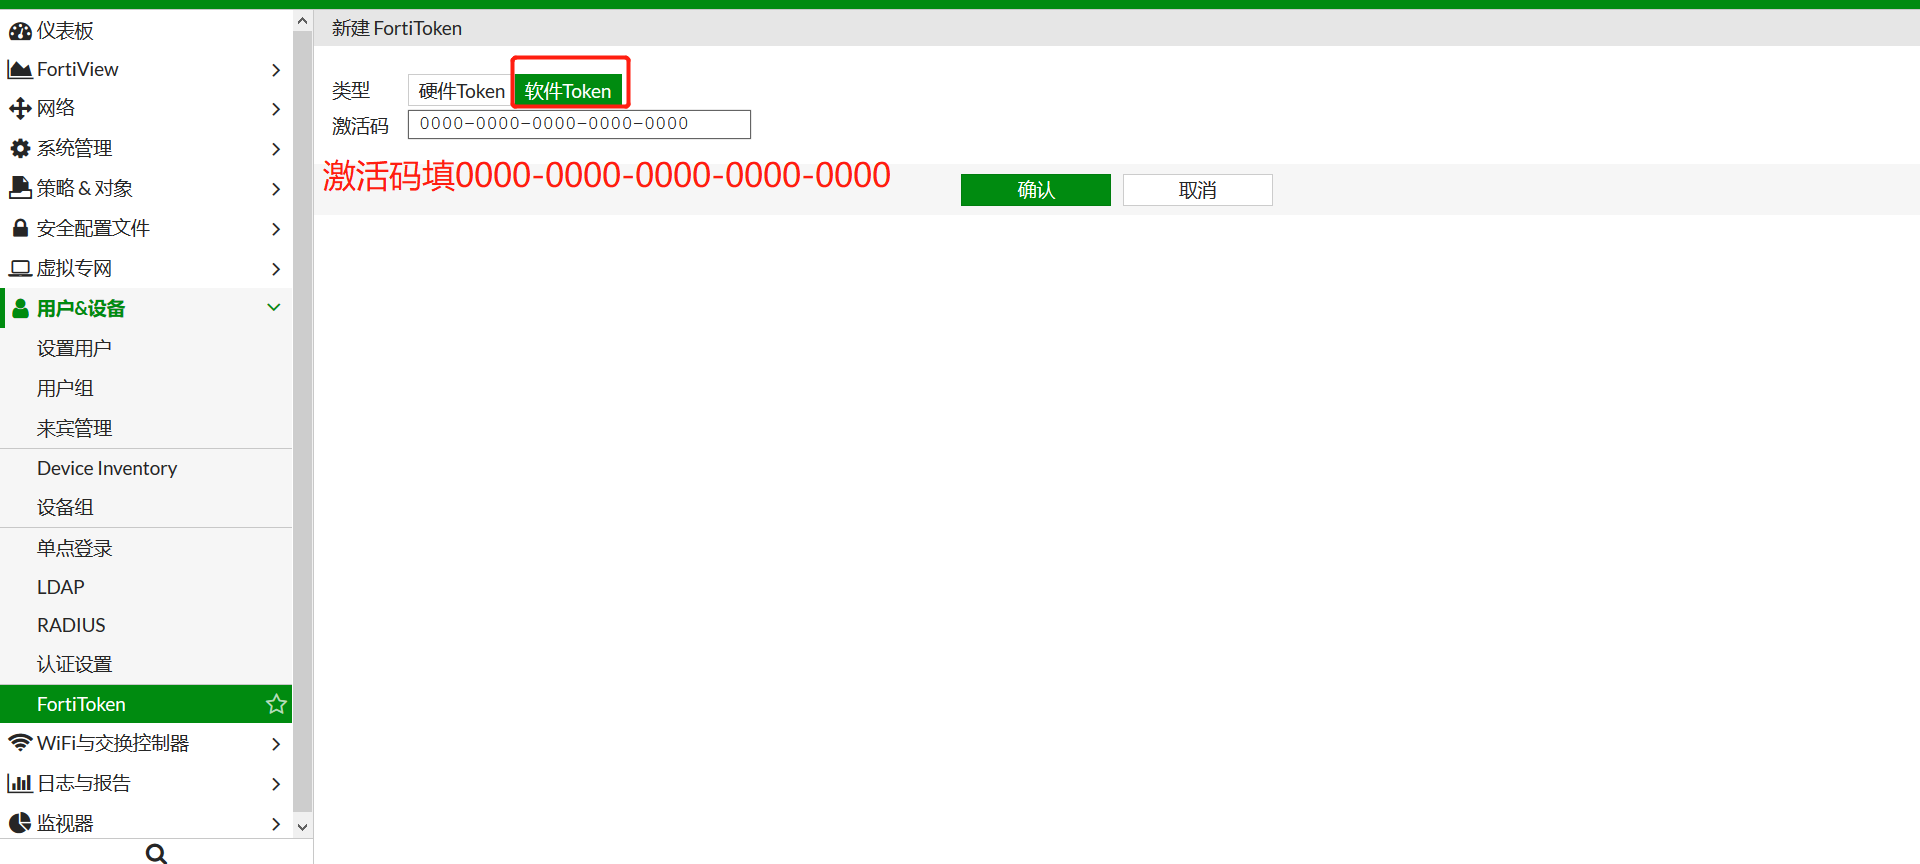The width and height of the screenshot is (1920, 864).
Task: Click the security profiles lock icon
Action: tap(20, 228)
